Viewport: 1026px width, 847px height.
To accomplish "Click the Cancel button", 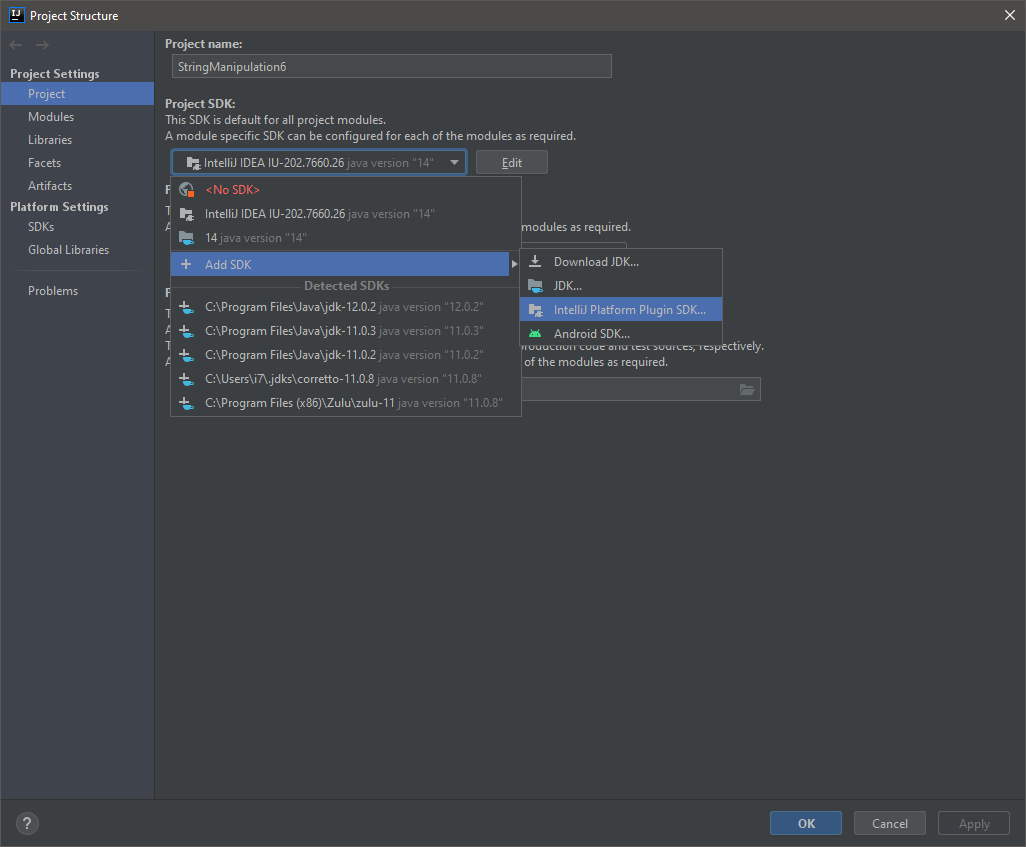I will tap(889, 823).
